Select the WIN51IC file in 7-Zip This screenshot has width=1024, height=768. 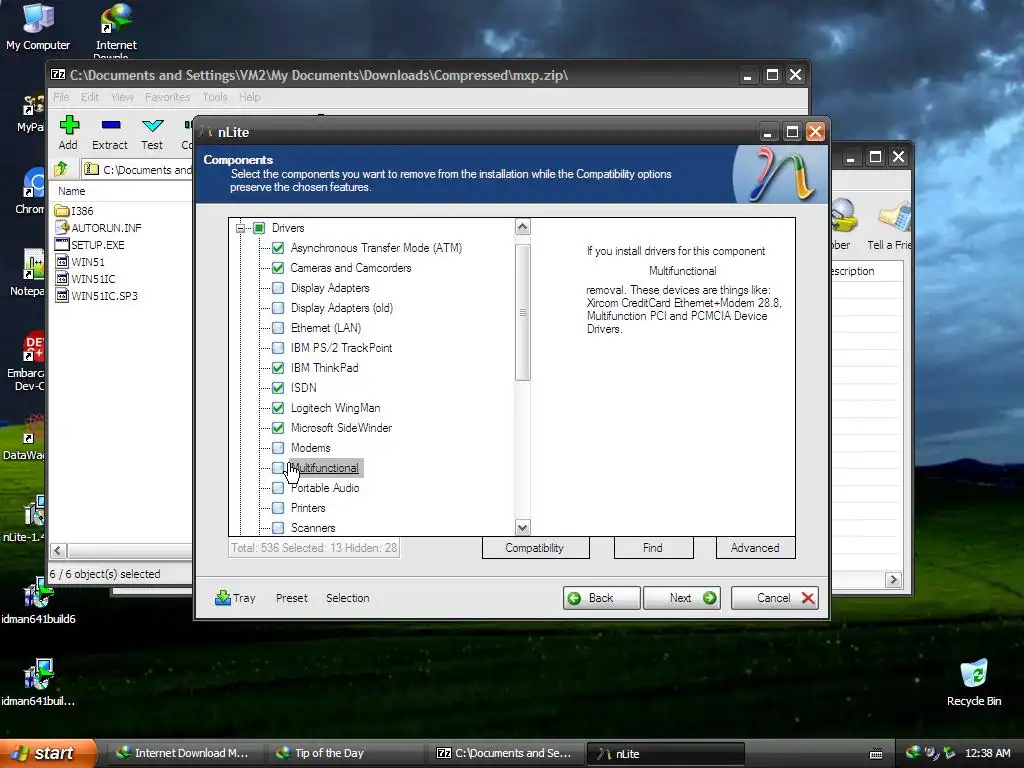click(85, 279)
